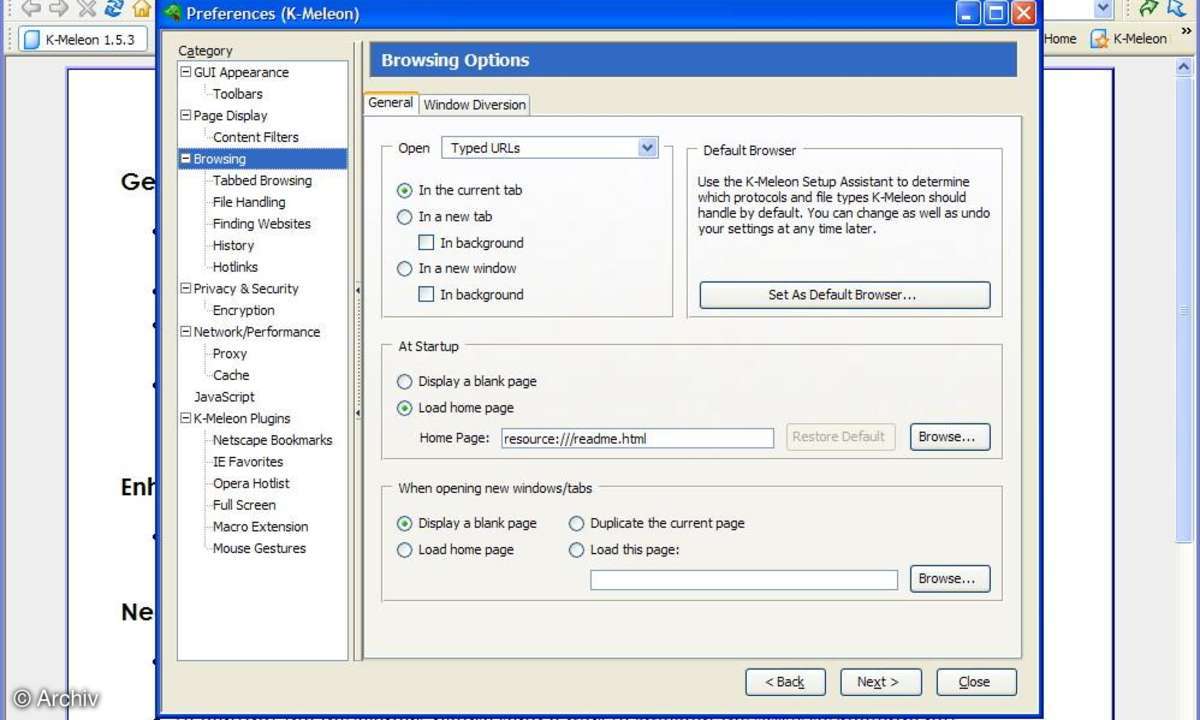This screenshot has width=1200, height=720.
Task: Open the Encryption category
Action: coord(244,310)
